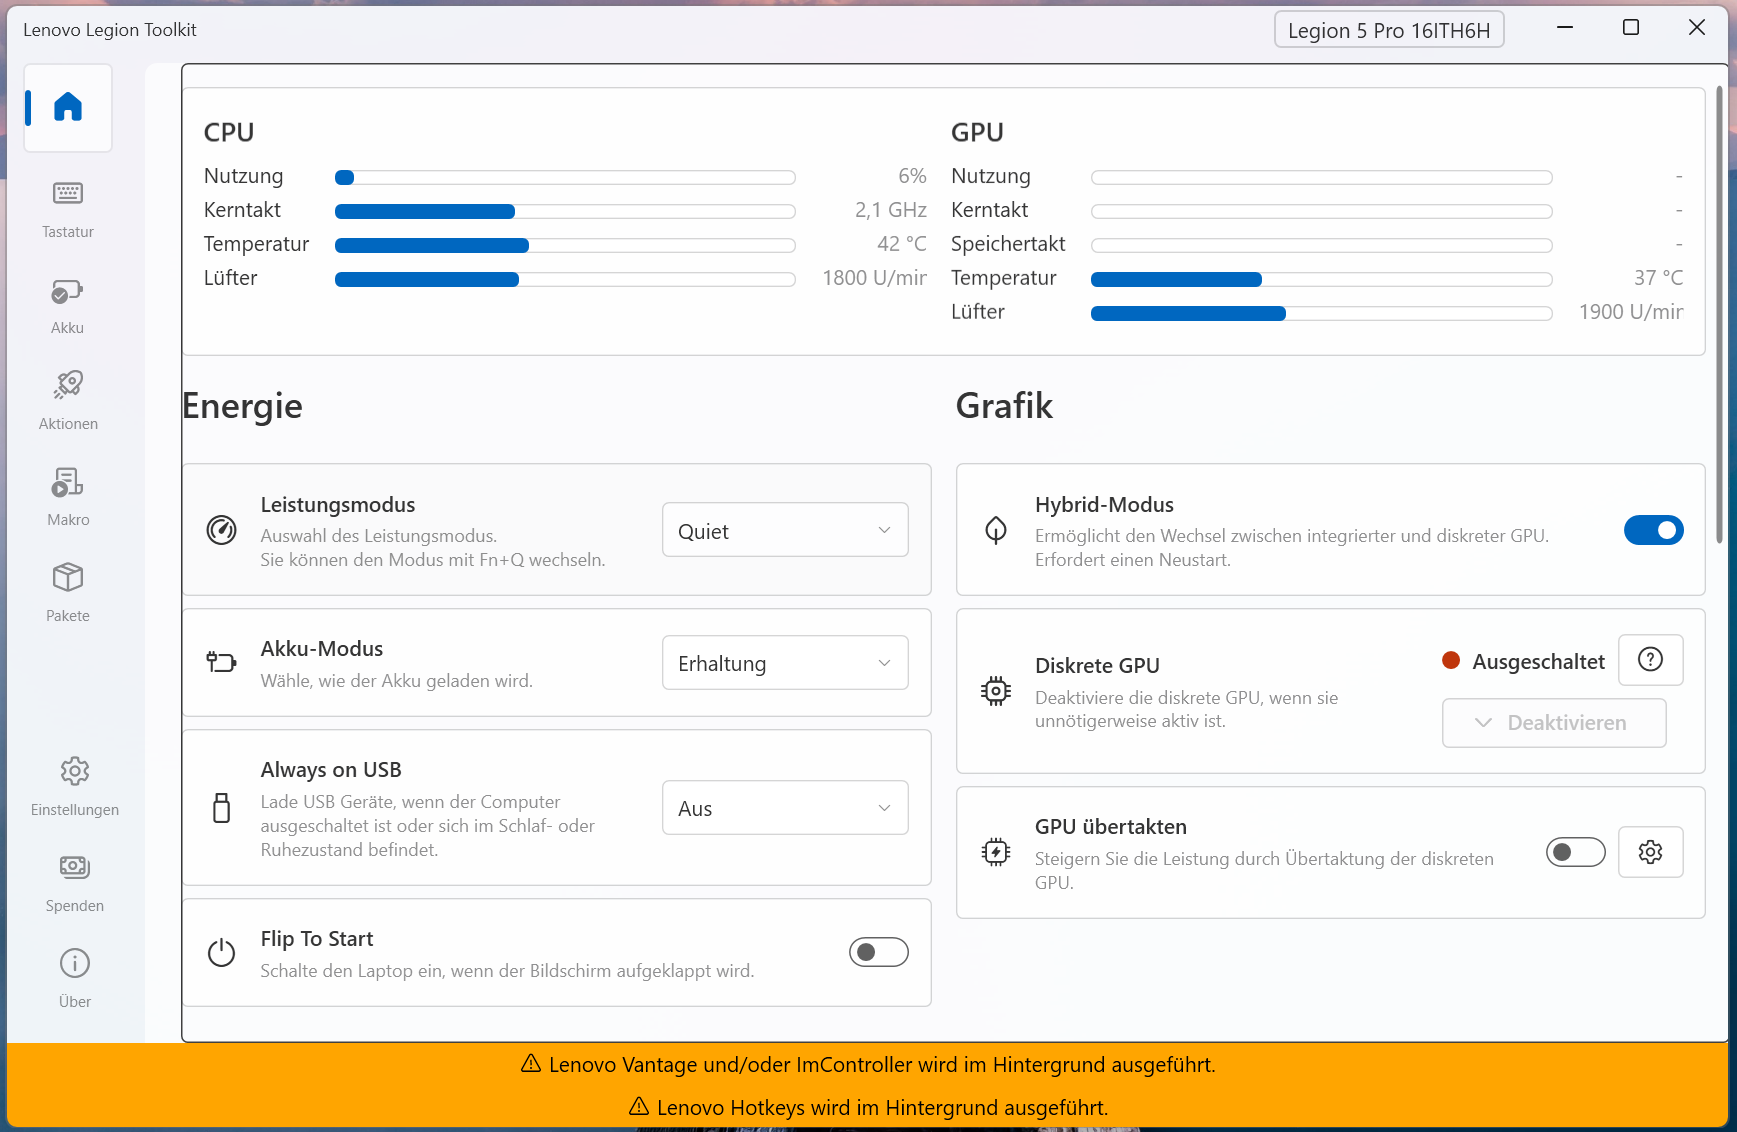Click the GPU Lüfter progress bar

1322,314
